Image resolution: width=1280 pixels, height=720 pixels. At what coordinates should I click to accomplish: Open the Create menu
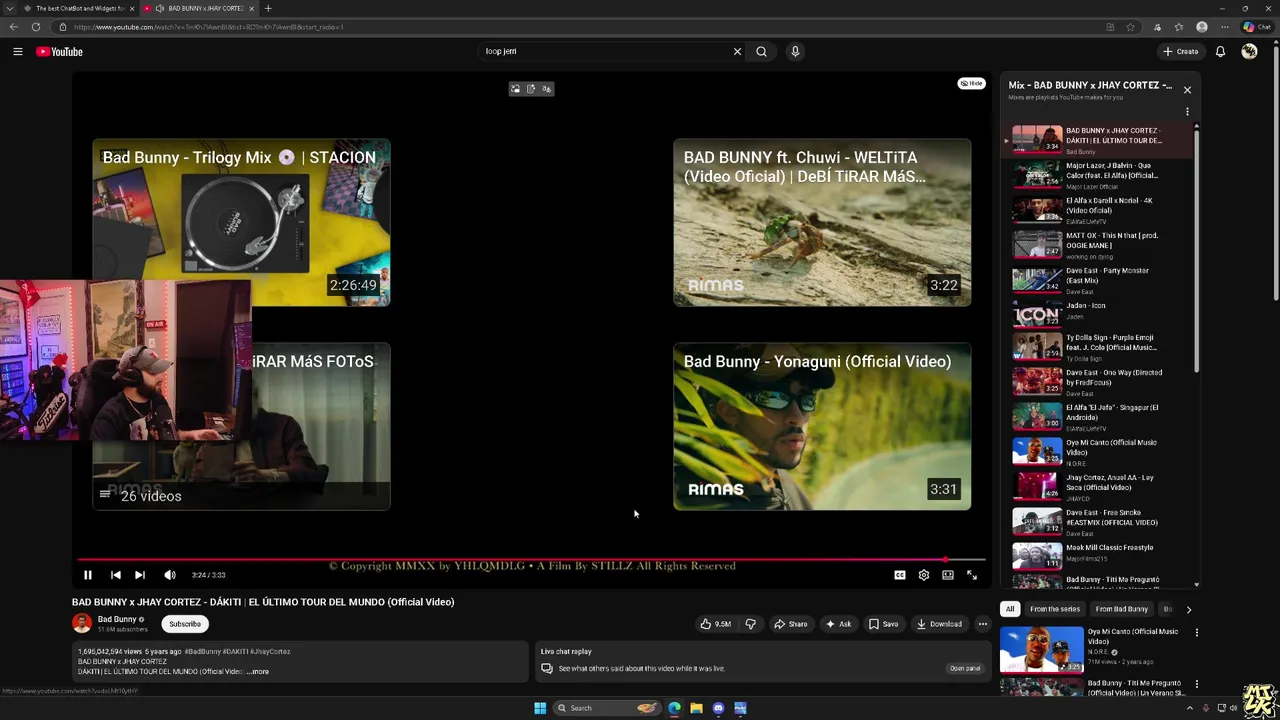(x=1180, y=51)
